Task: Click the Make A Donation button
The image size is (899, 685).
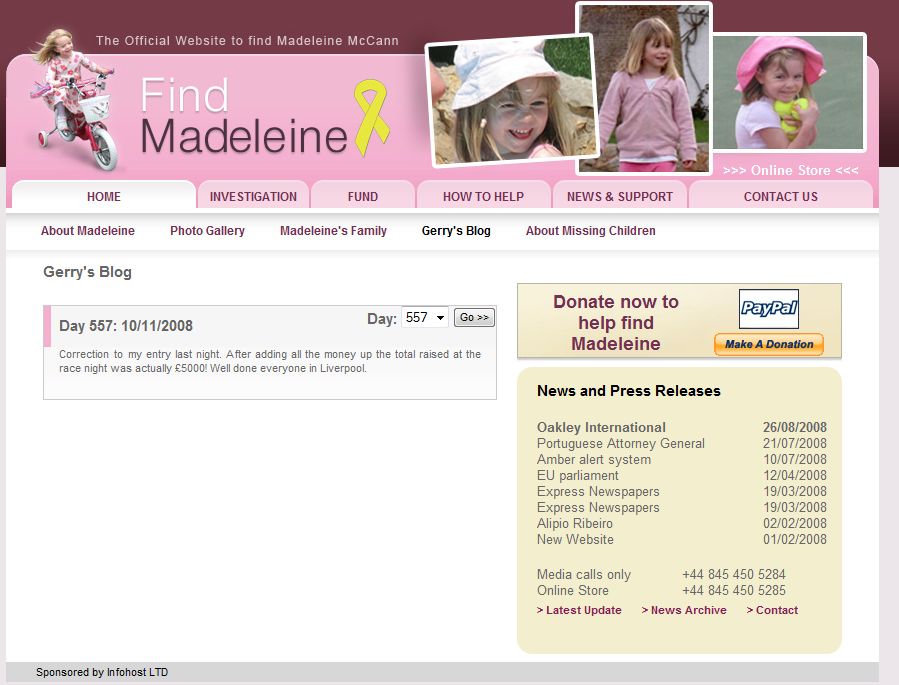Action: 768,344
